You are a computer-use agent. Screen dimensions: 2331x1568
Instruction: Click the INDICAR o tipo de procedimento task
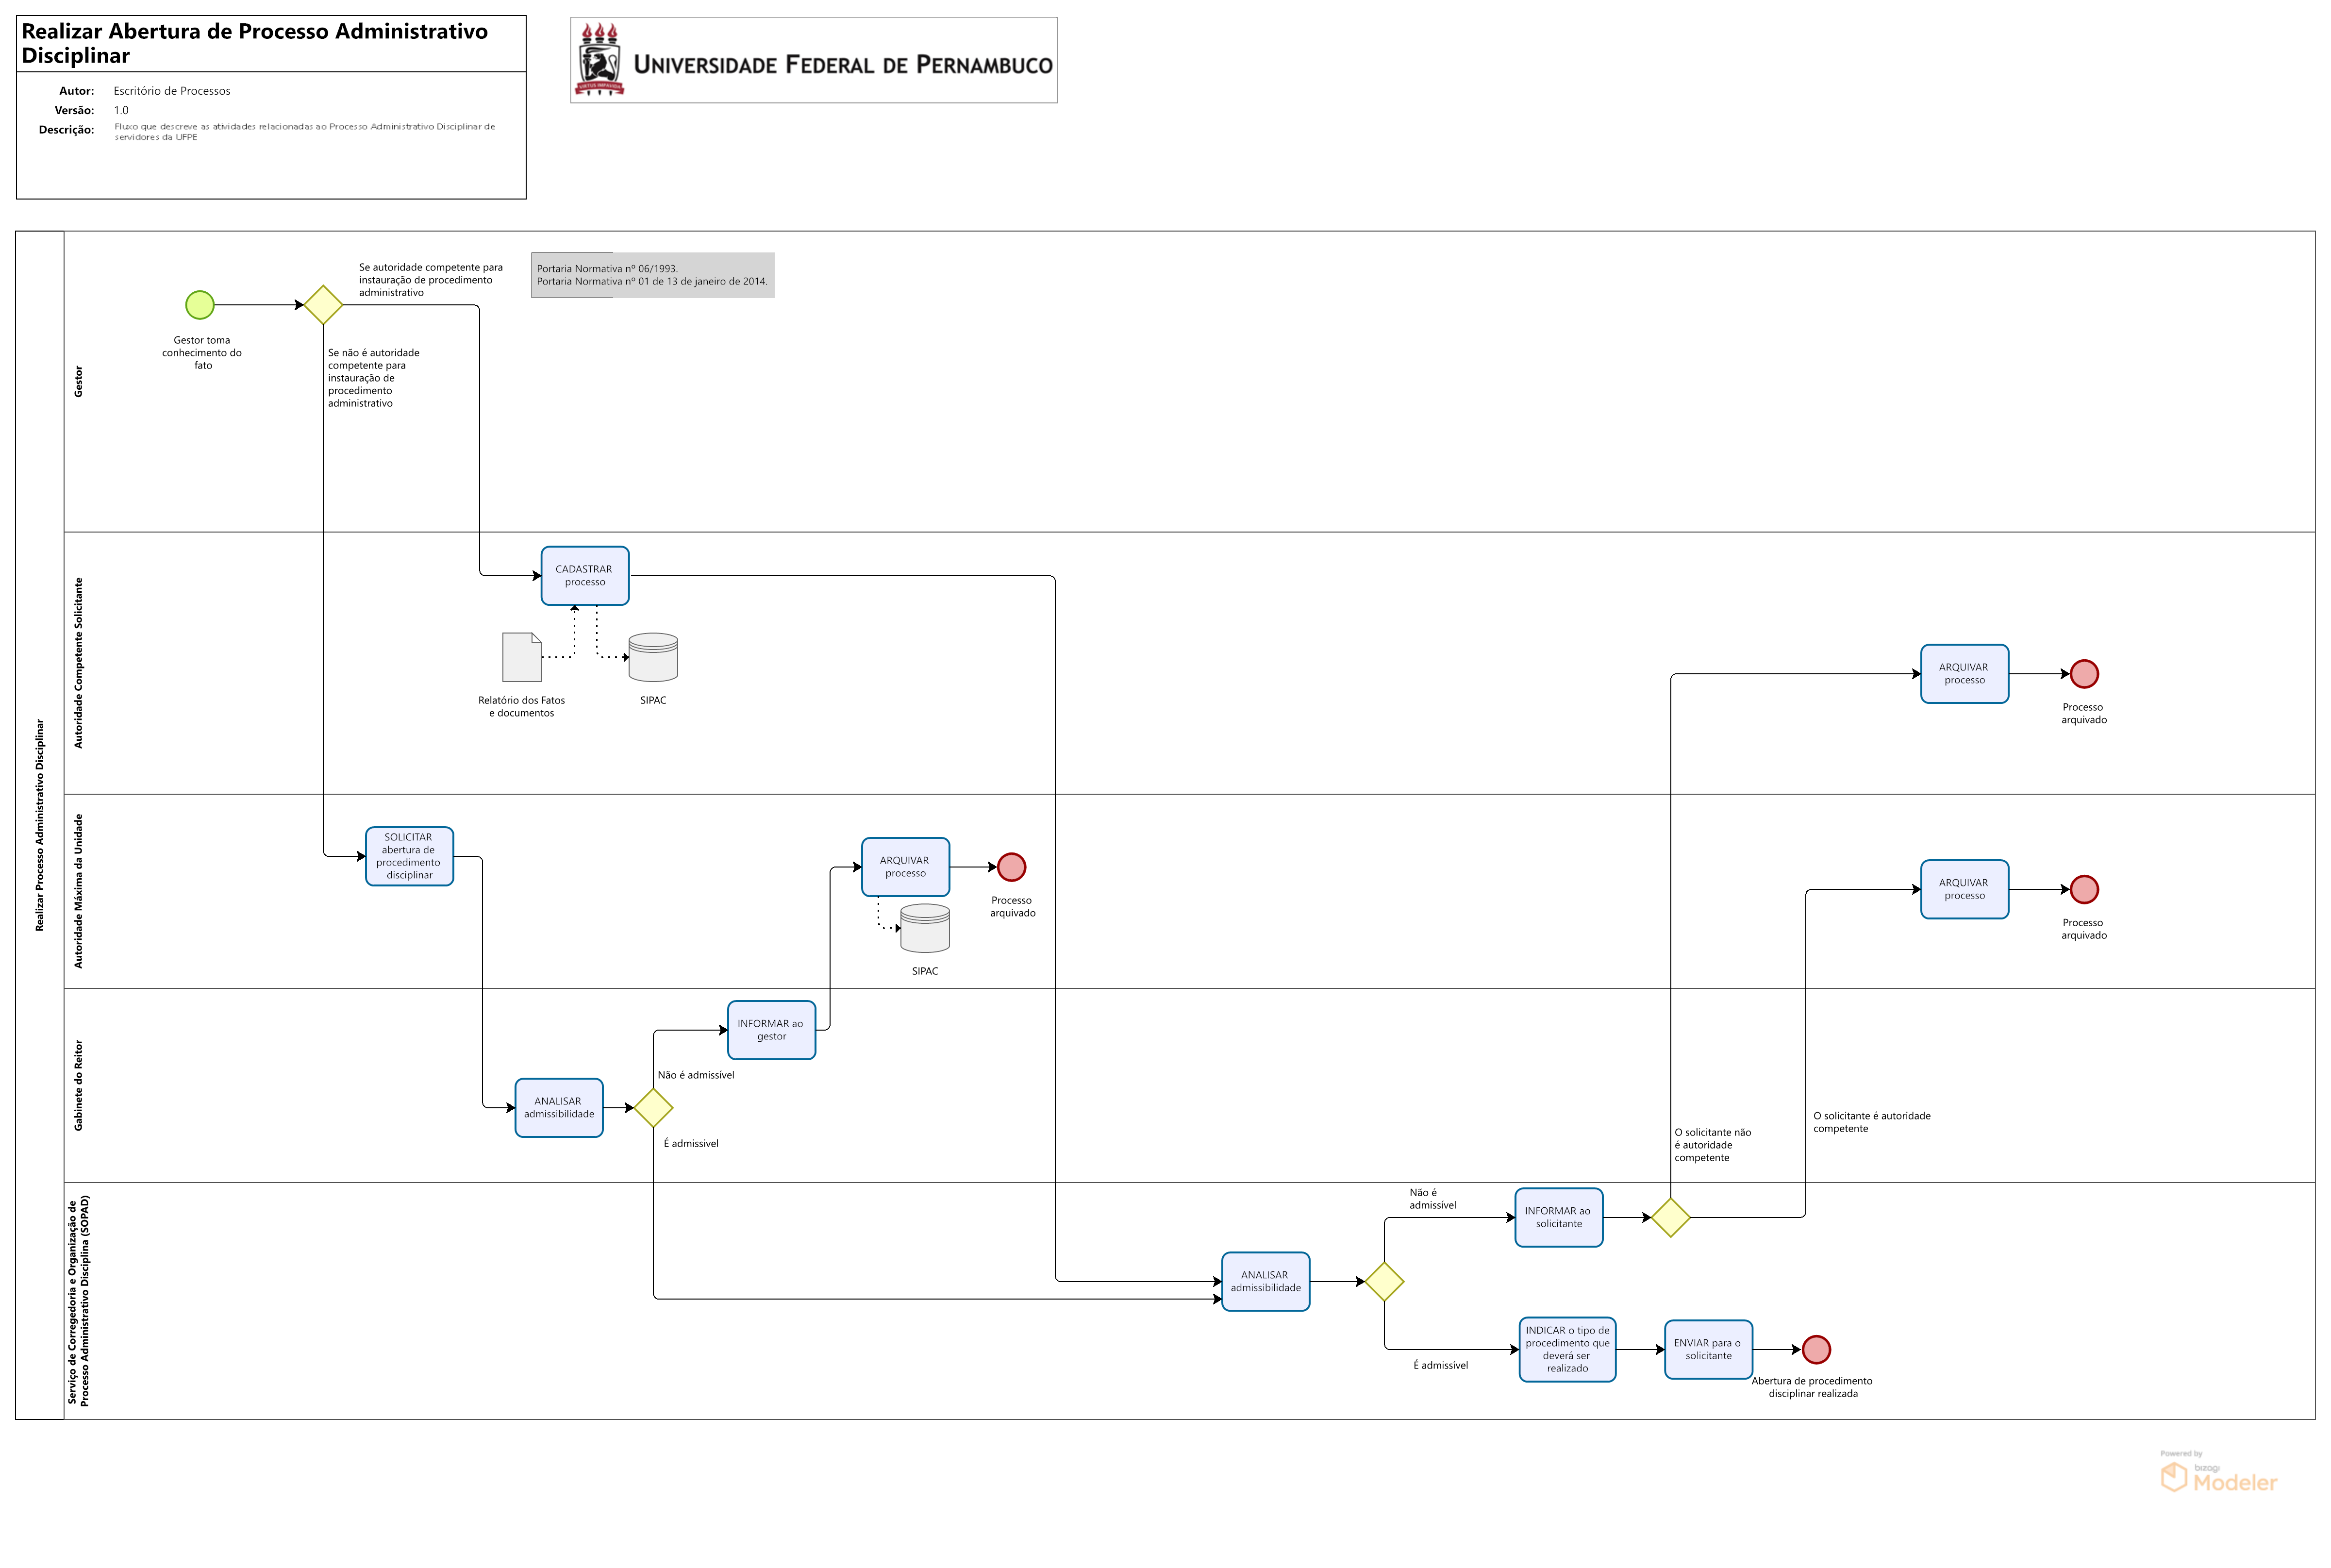point(1567,1350)
